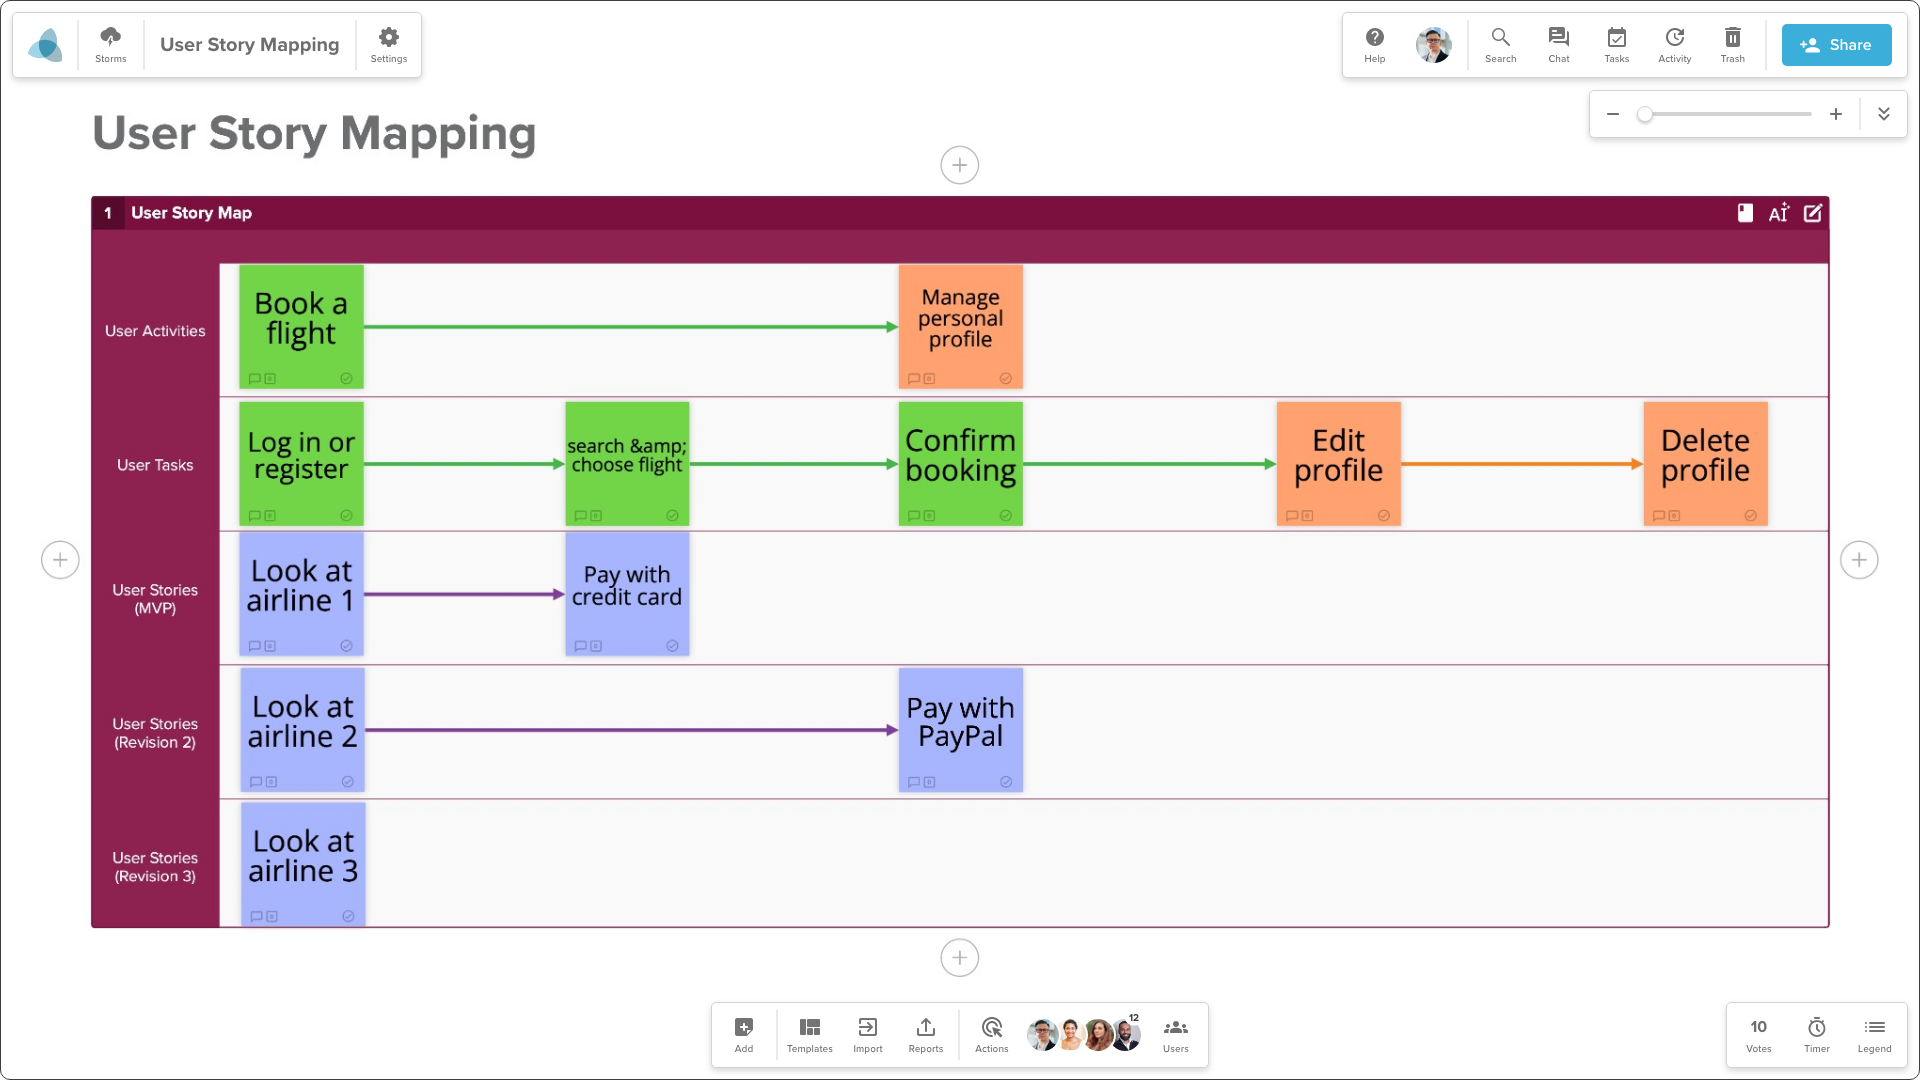Select the Manage personal profile note
Viewport: 1920px width, 1080px height.
(960, 326)
